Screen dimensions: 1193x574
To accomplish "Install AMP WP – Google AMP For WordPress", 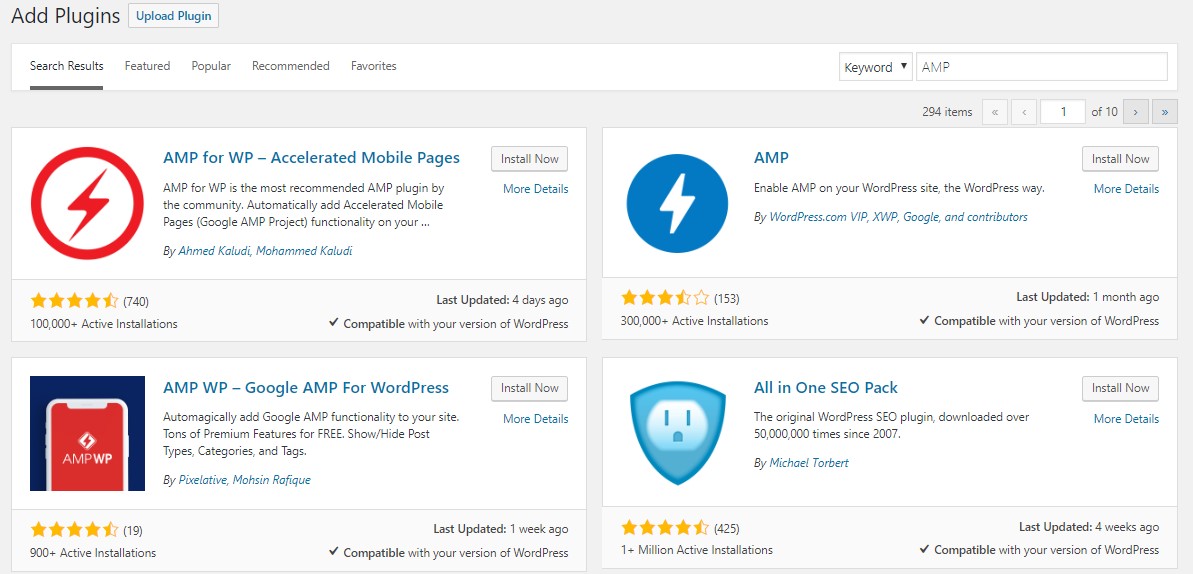I will pyautogui.click(x=530, y=387).
